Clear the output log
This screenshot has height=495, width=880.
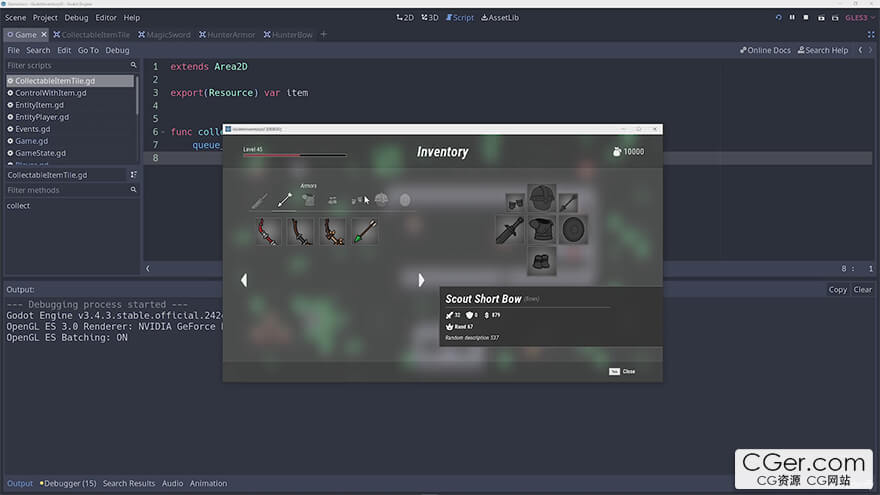click(x=862, y=290)
